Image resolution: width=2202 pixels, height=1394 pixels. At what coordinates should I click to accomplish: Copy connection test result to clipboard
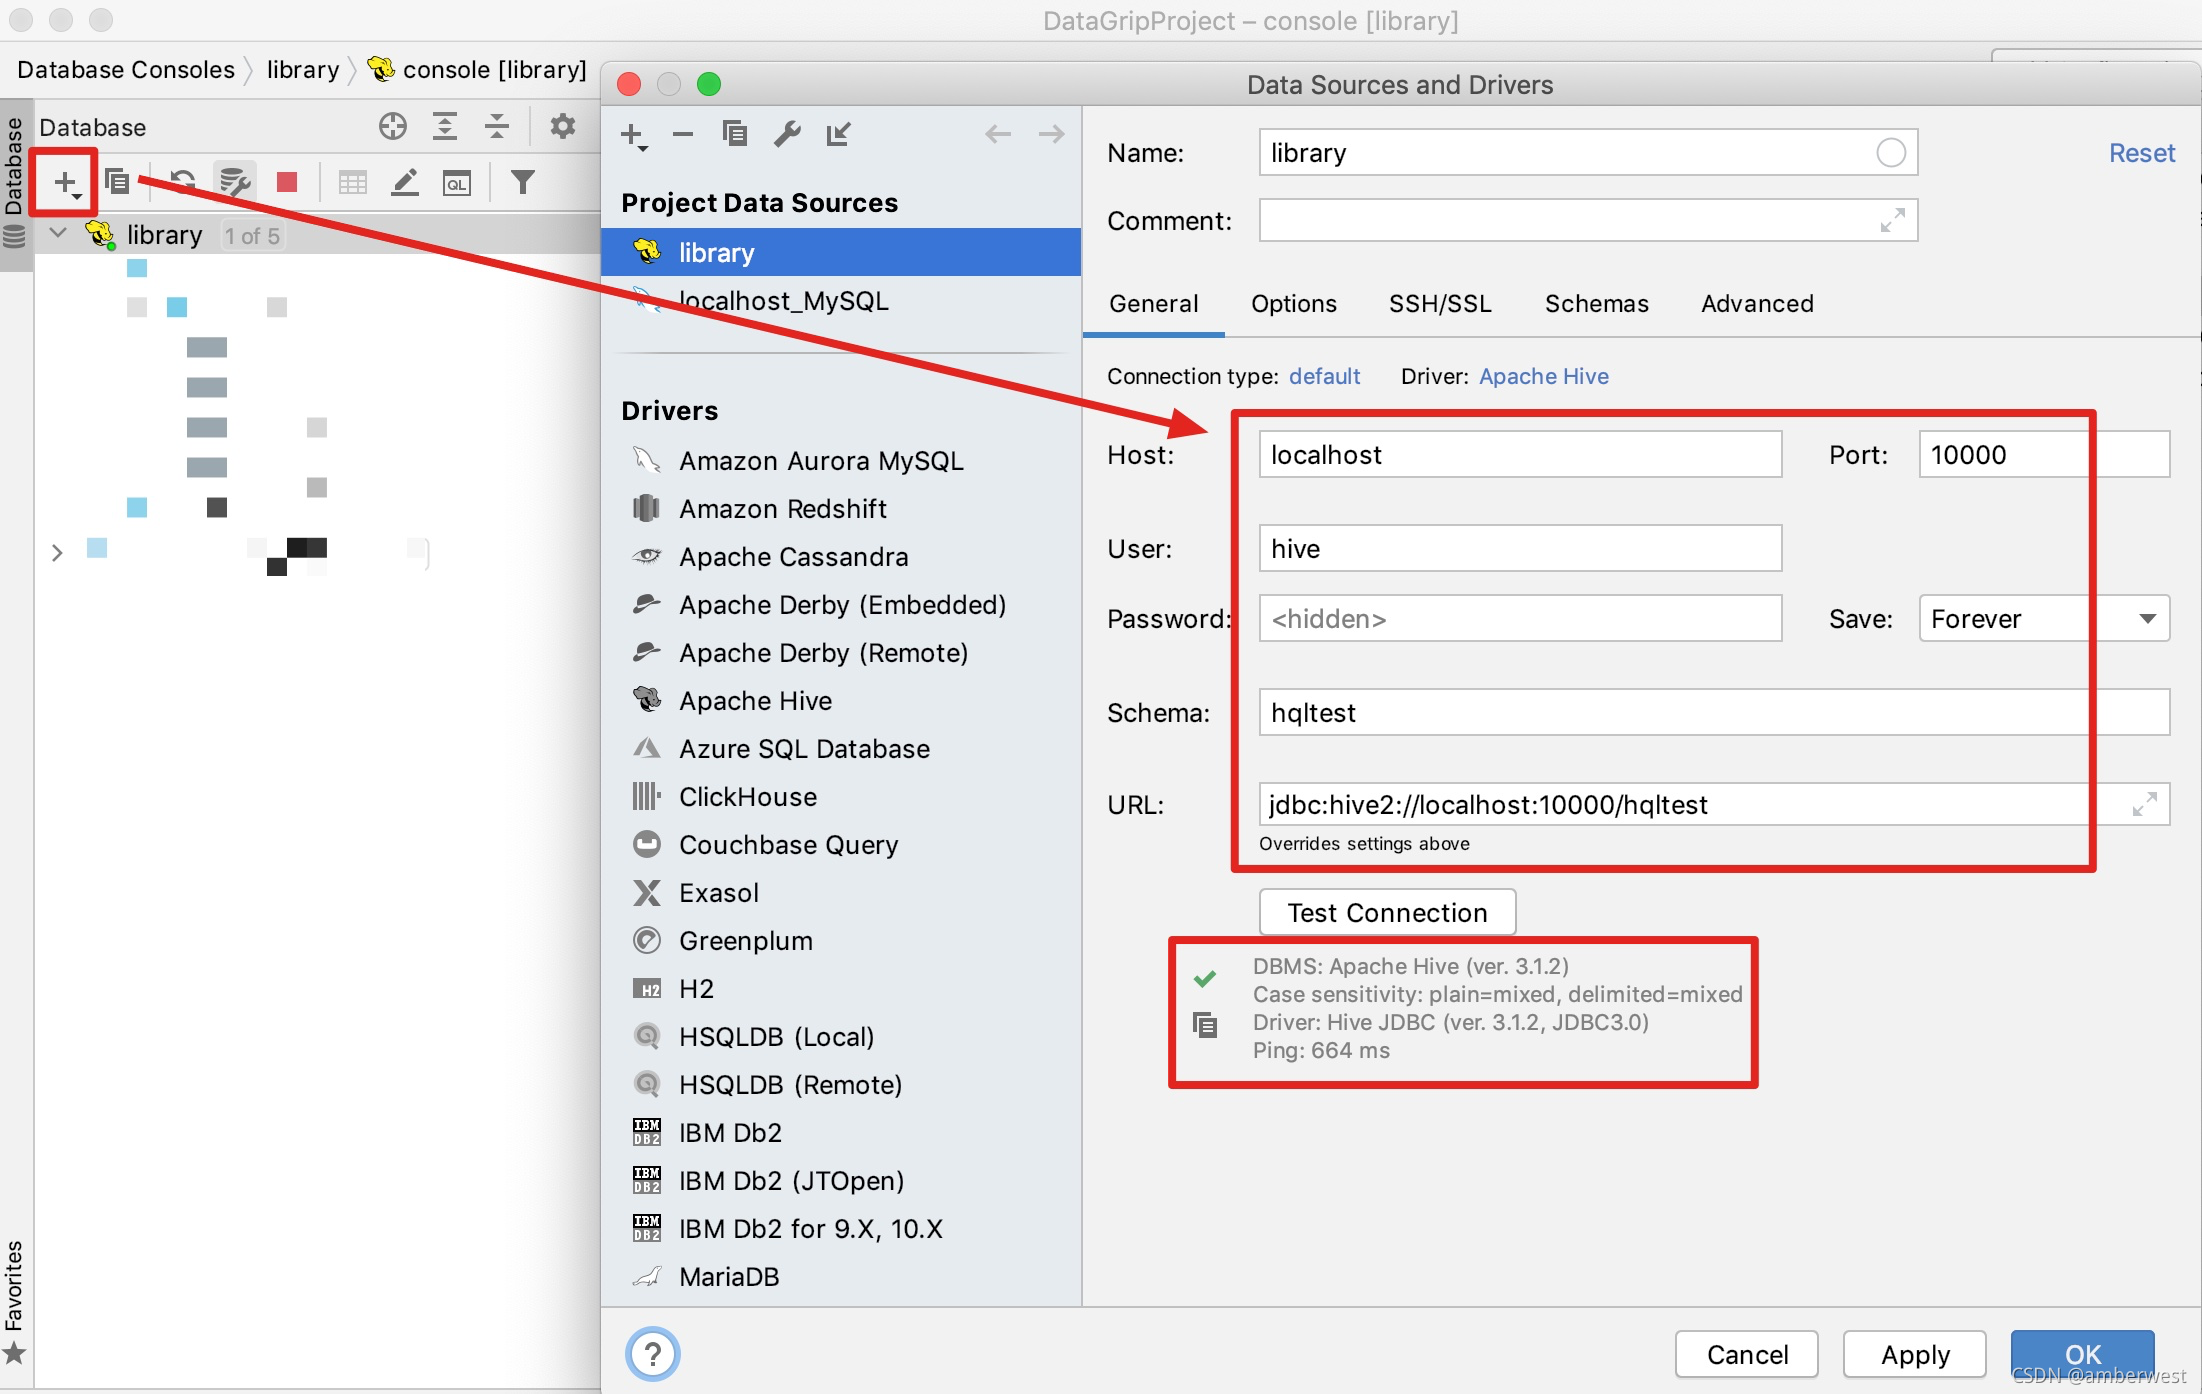click(1205, 1025)
